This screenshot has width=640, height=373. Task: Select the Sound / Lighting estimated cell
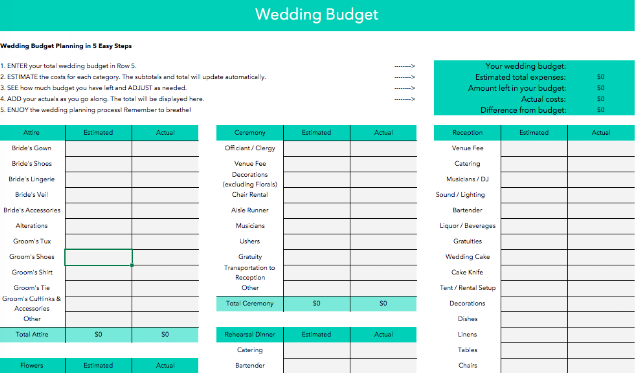click(534, 195)
